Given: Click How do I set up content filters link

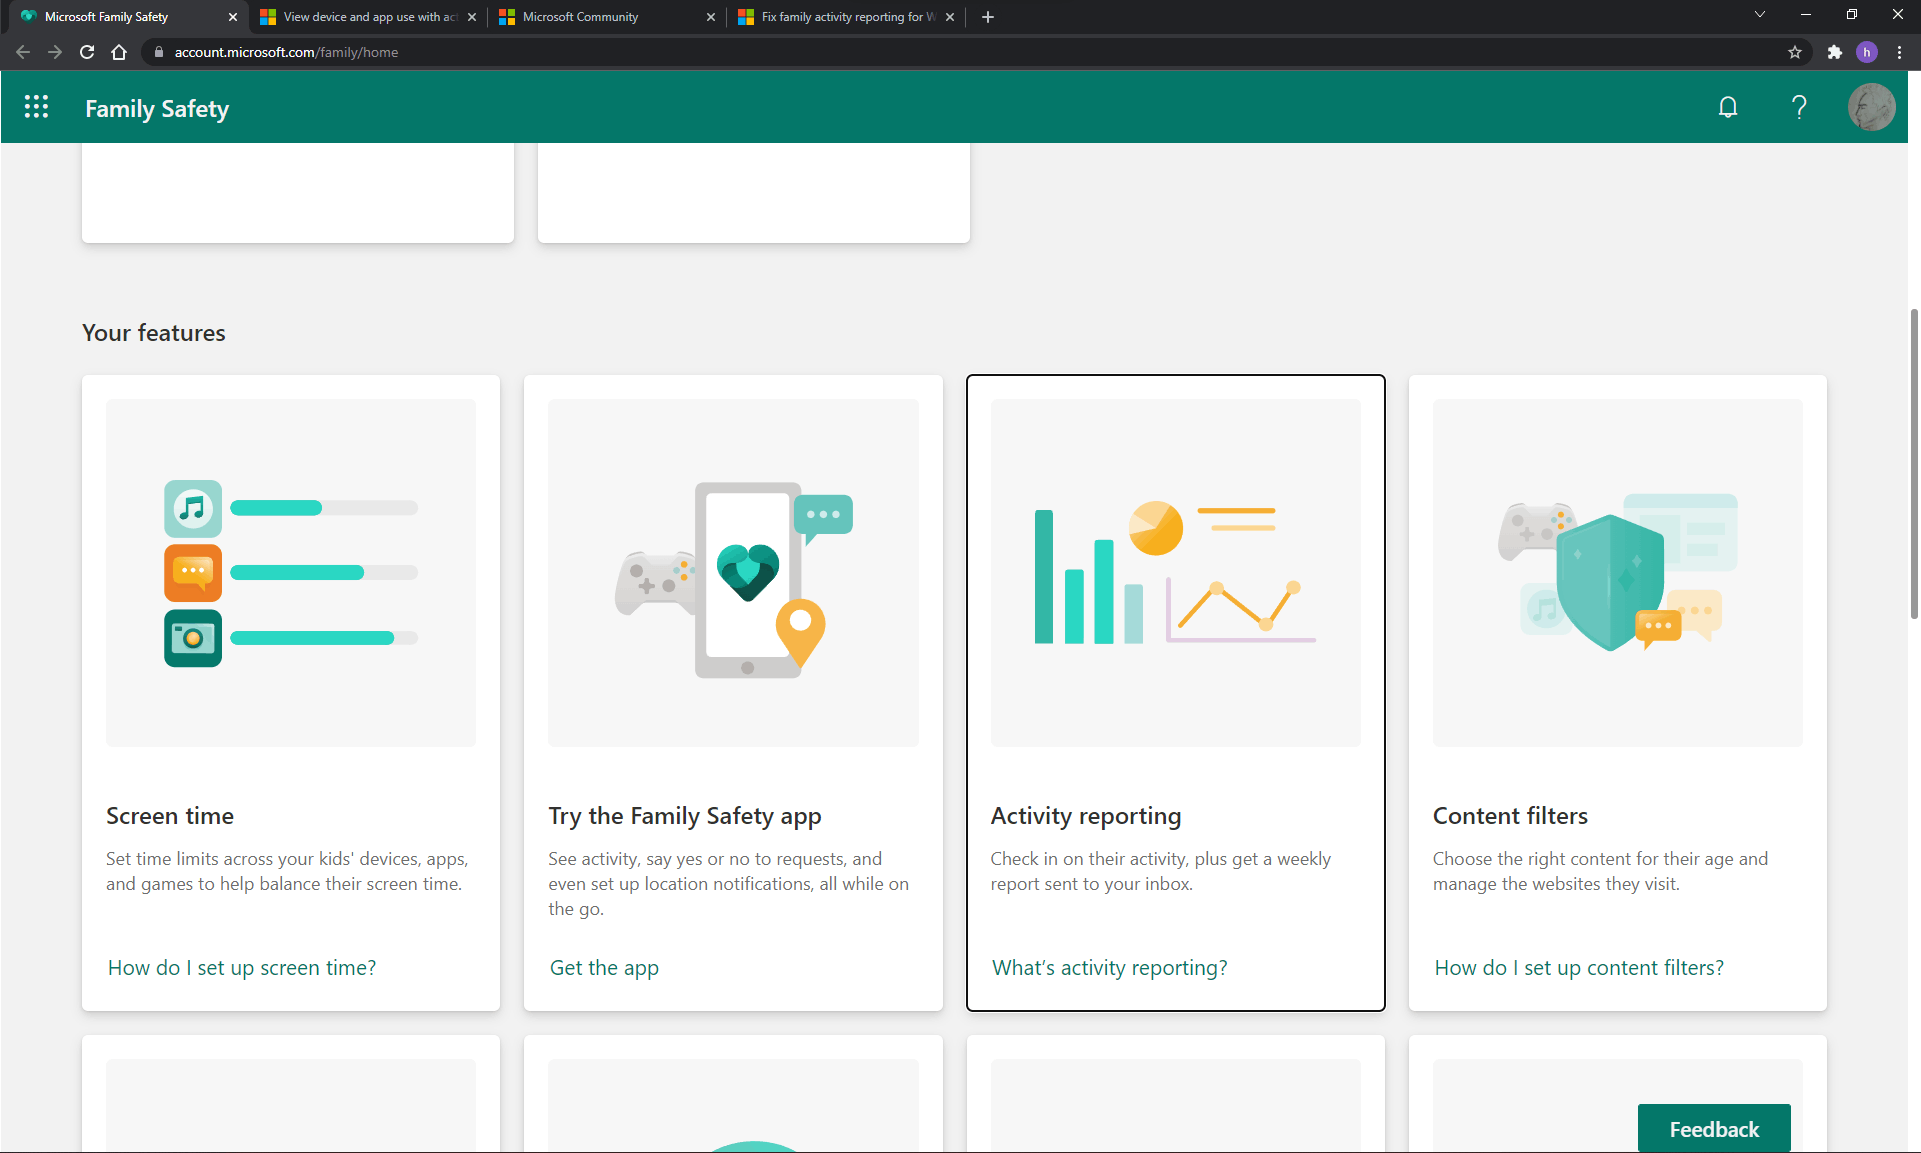Looking at the screenshot, I should click(1578, 967).
